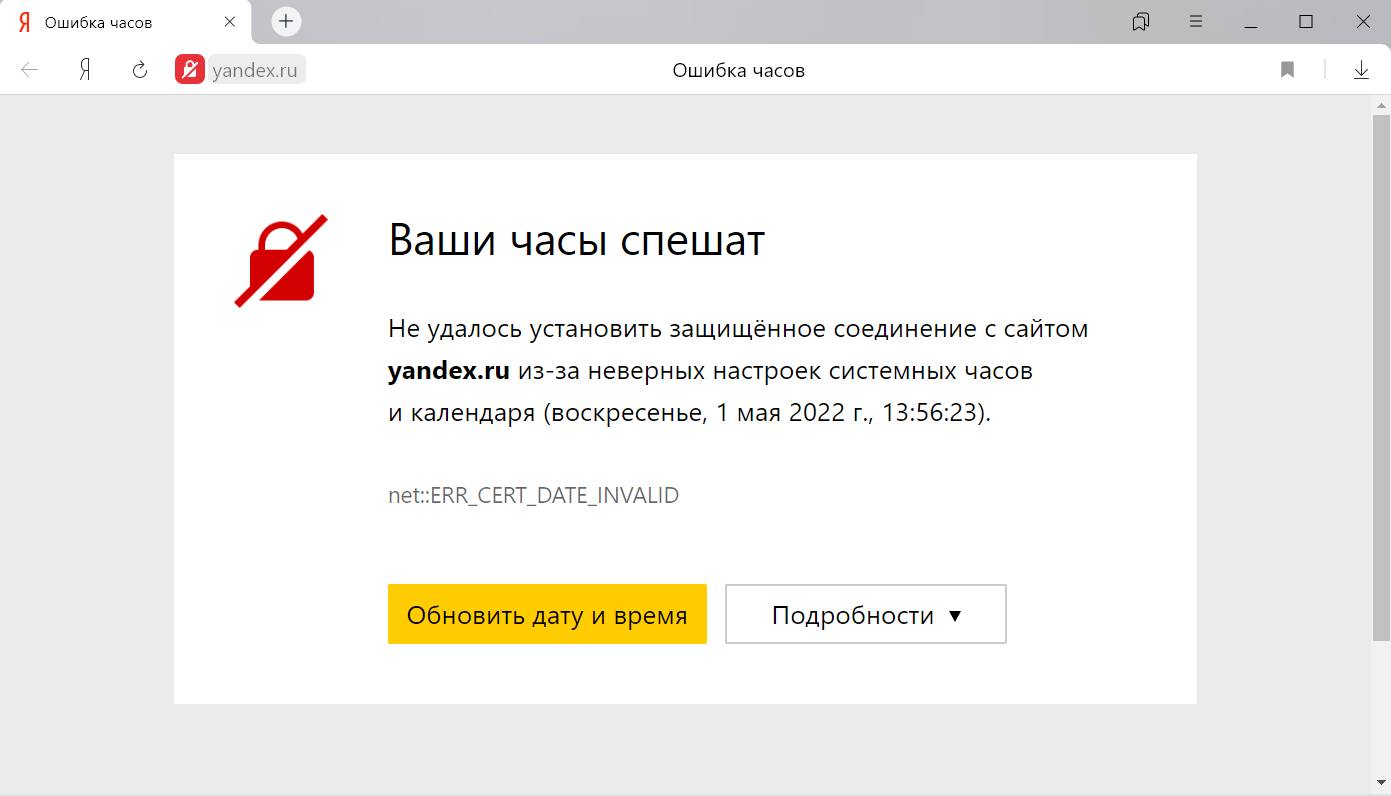
Task: Open the browser main menu icon
Action: [1196, 22]
